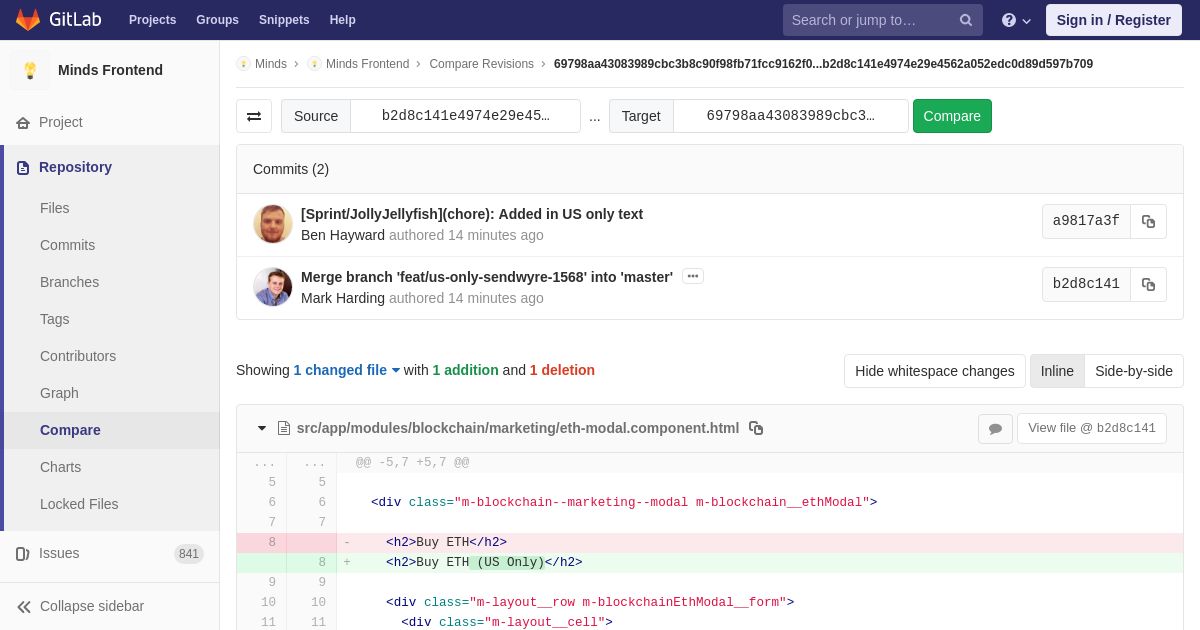Toggle comments for this file
The image size is (1200, 630).
point(995,428)
